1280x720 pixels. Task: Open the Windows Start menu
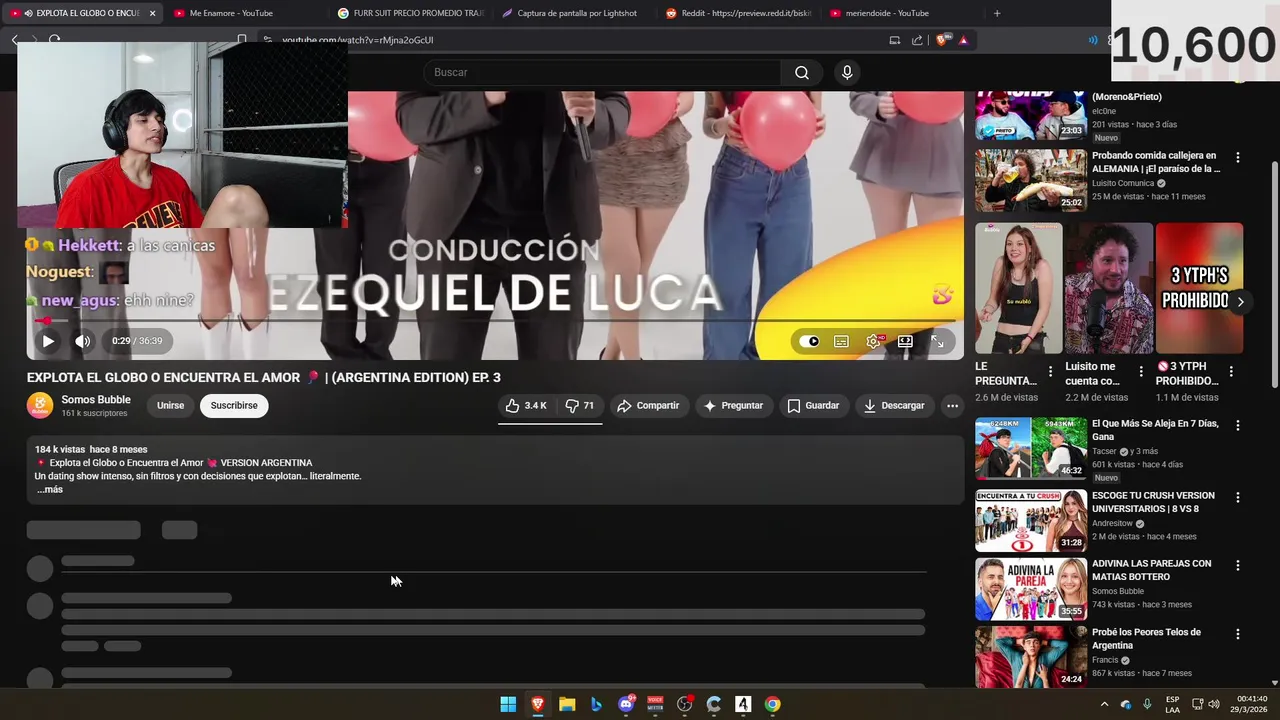click(x=508, y=704)
